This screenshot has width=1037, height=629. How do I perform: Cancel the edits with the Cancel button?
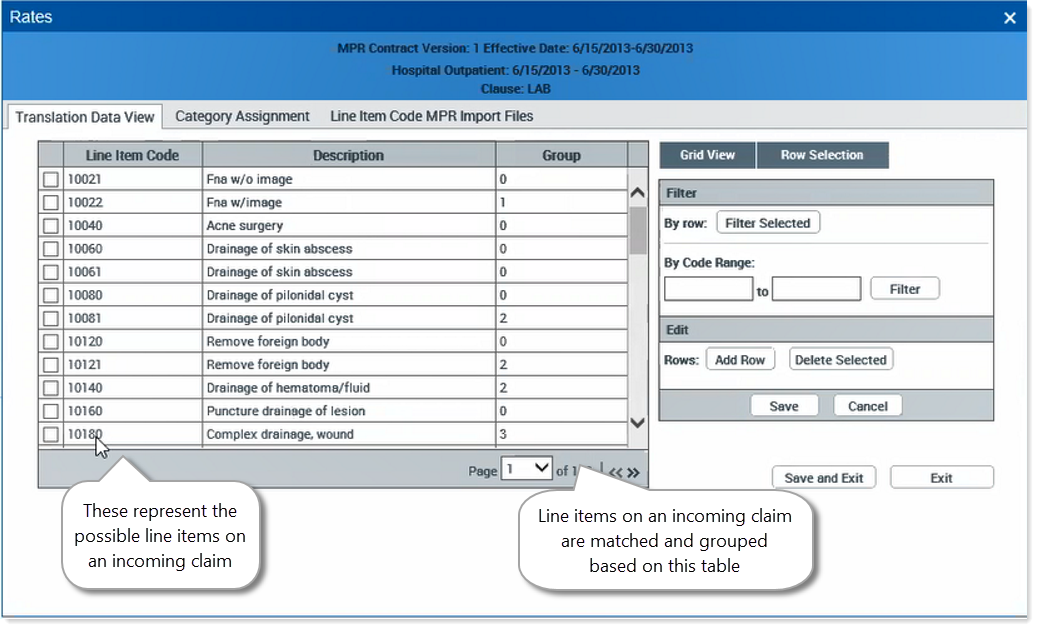(868, 406)
